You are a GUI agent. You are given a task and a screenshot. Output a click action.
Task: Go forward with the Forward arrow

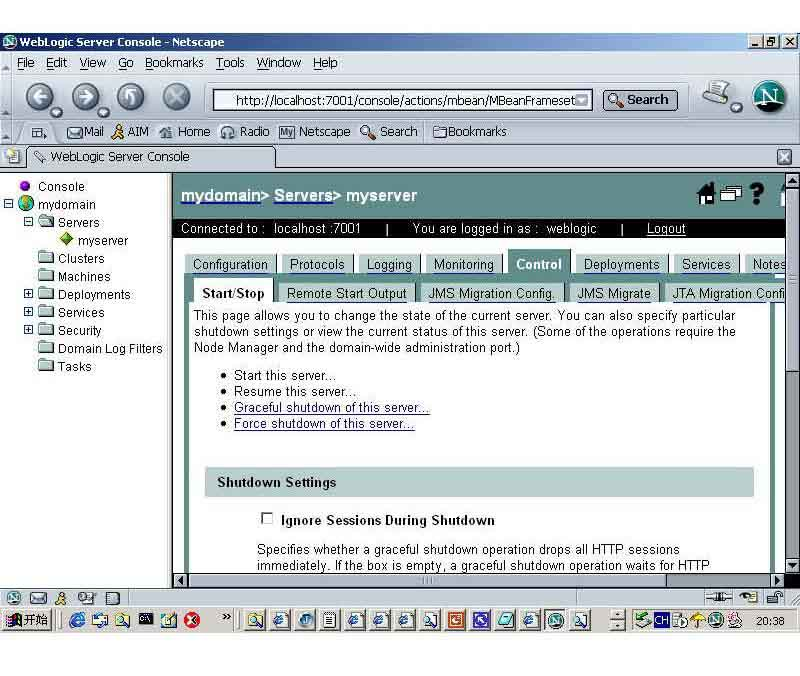(85, 96)
